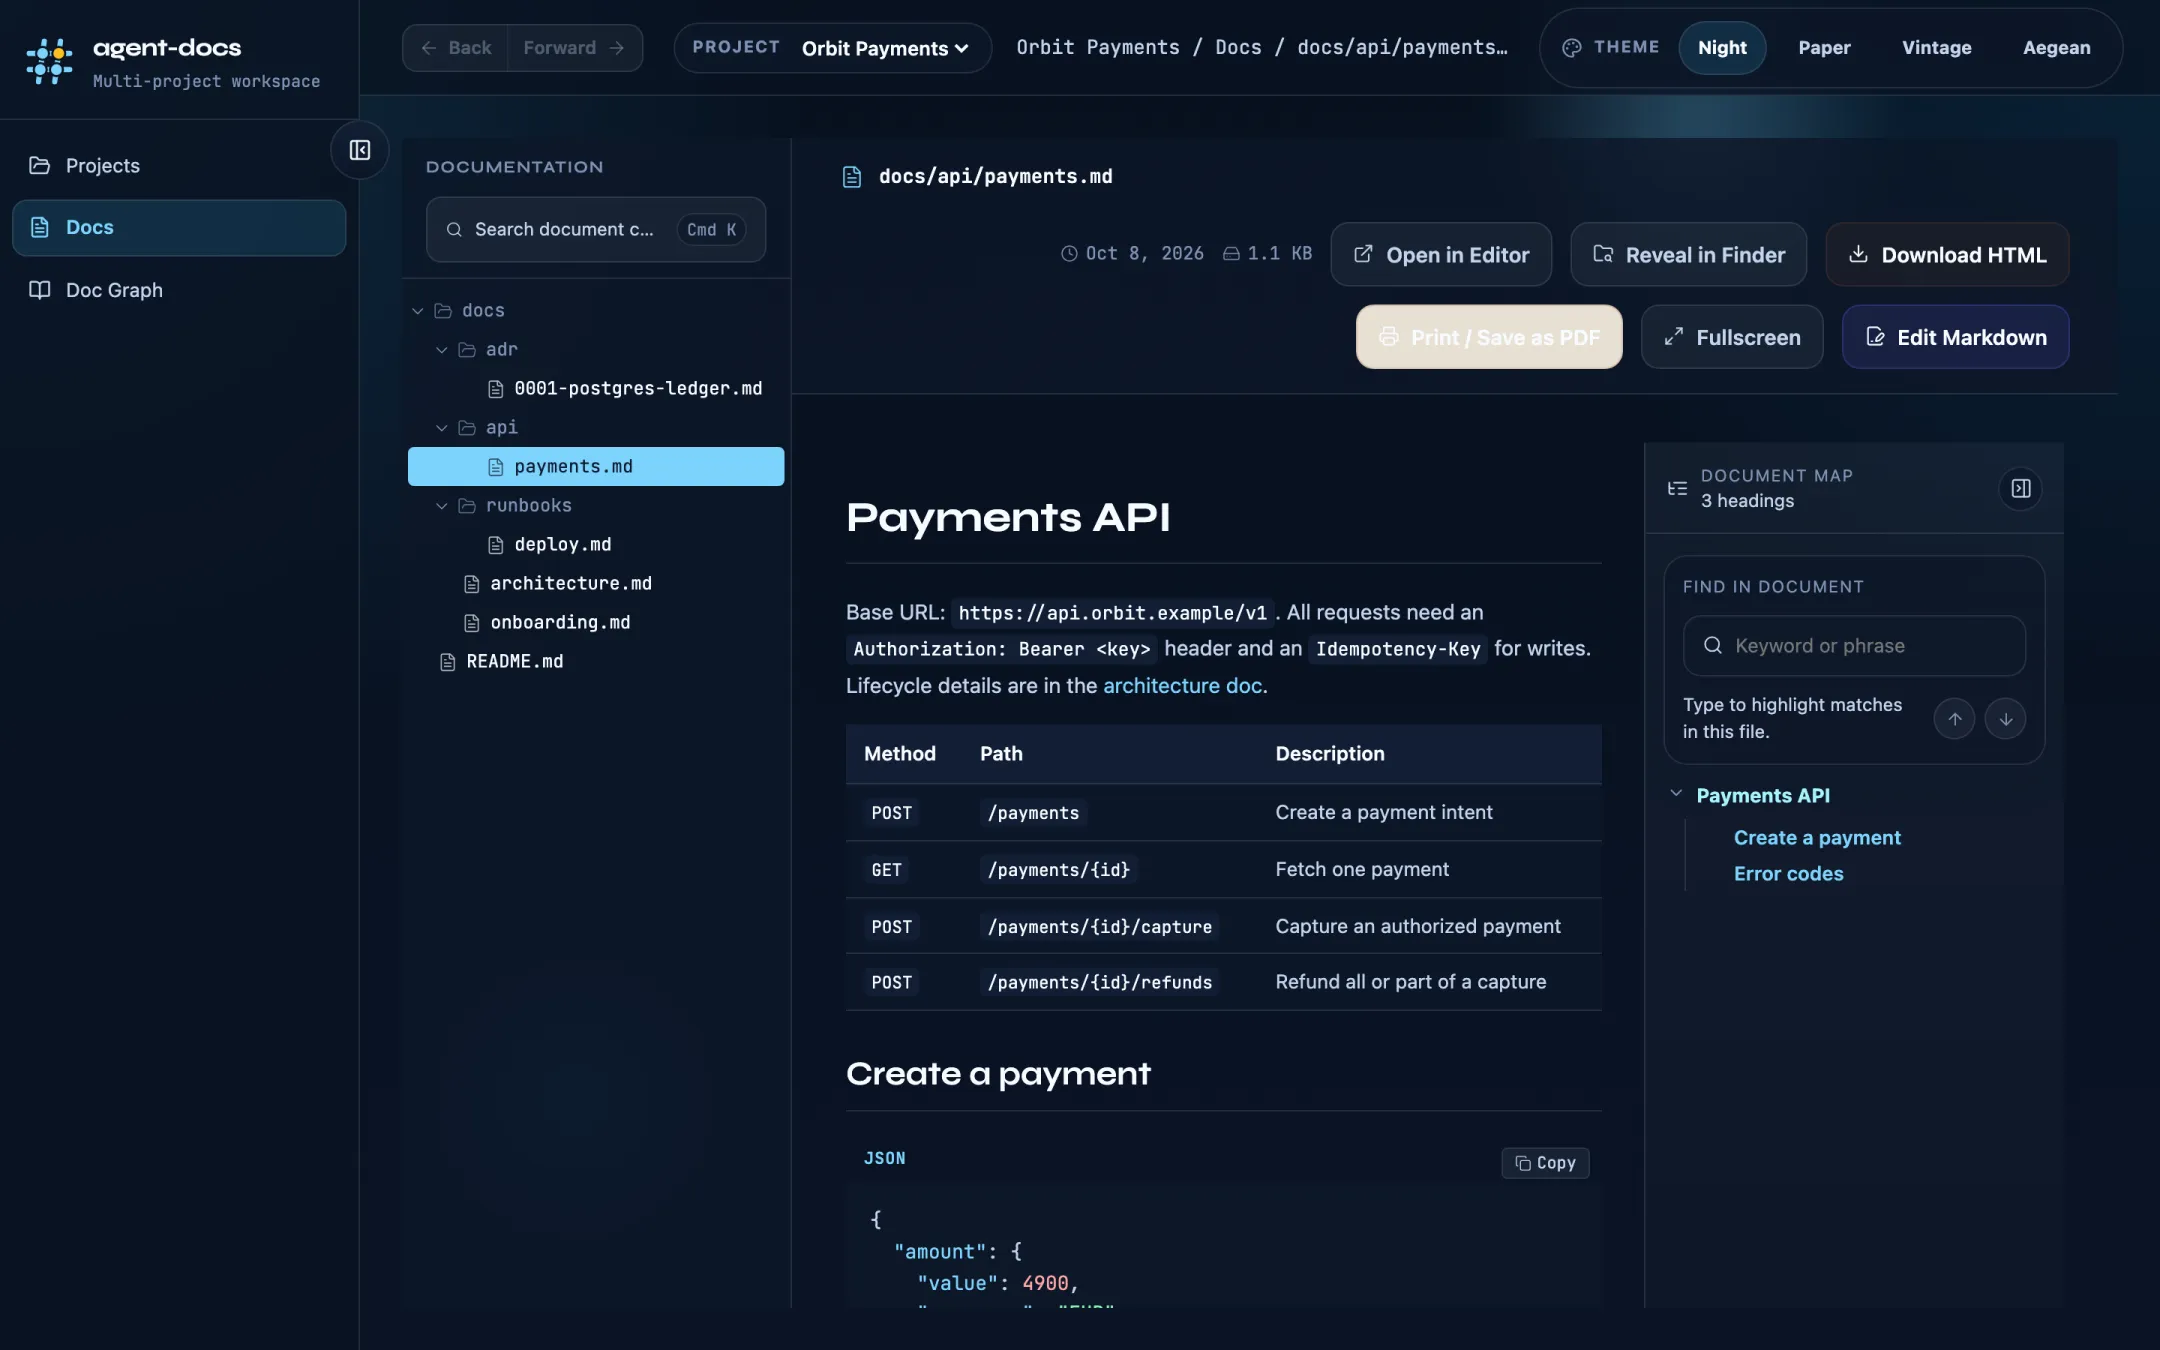This screenshot has width=2160, height=1350.
Task: Jump to next match arrow
Action: tap(2005, 719)
